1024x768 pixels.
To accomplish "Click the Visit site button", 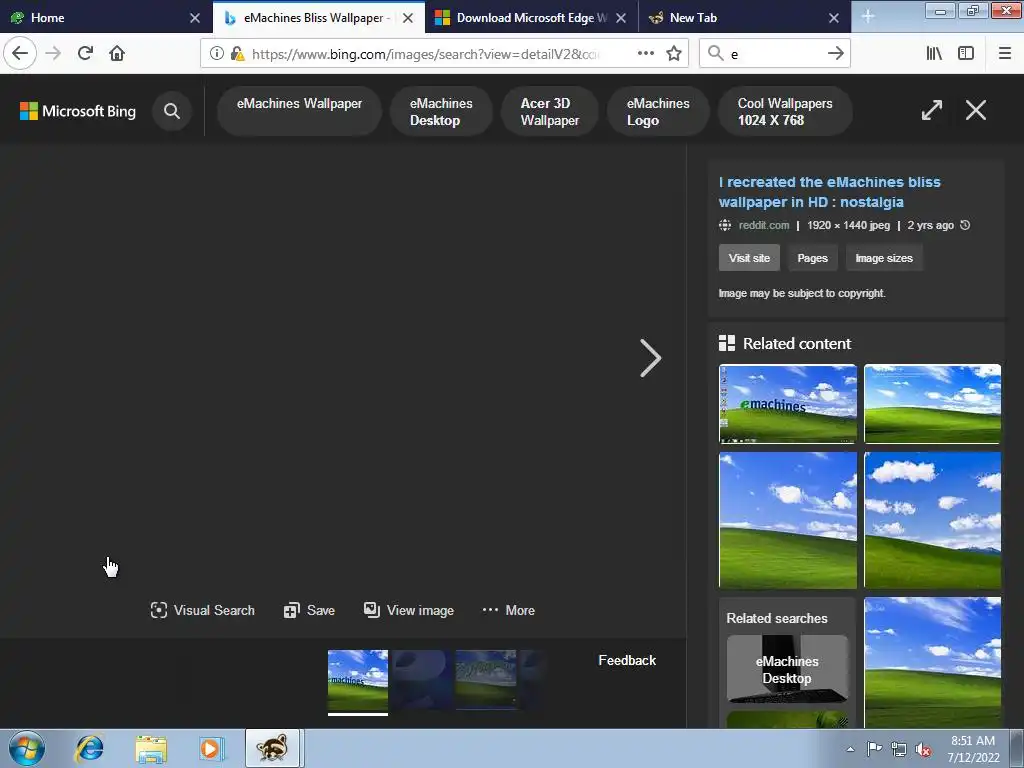I will pyautogui.click(x=749, y=258).
